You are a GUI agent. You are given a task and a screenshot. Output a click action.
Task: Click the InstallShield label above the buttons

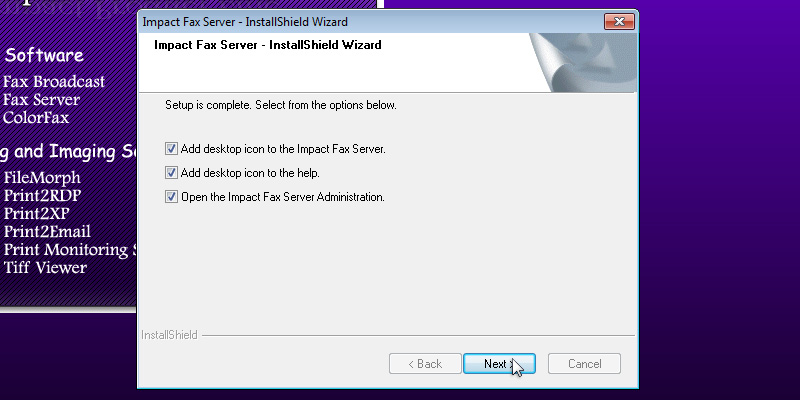[170, 335]
